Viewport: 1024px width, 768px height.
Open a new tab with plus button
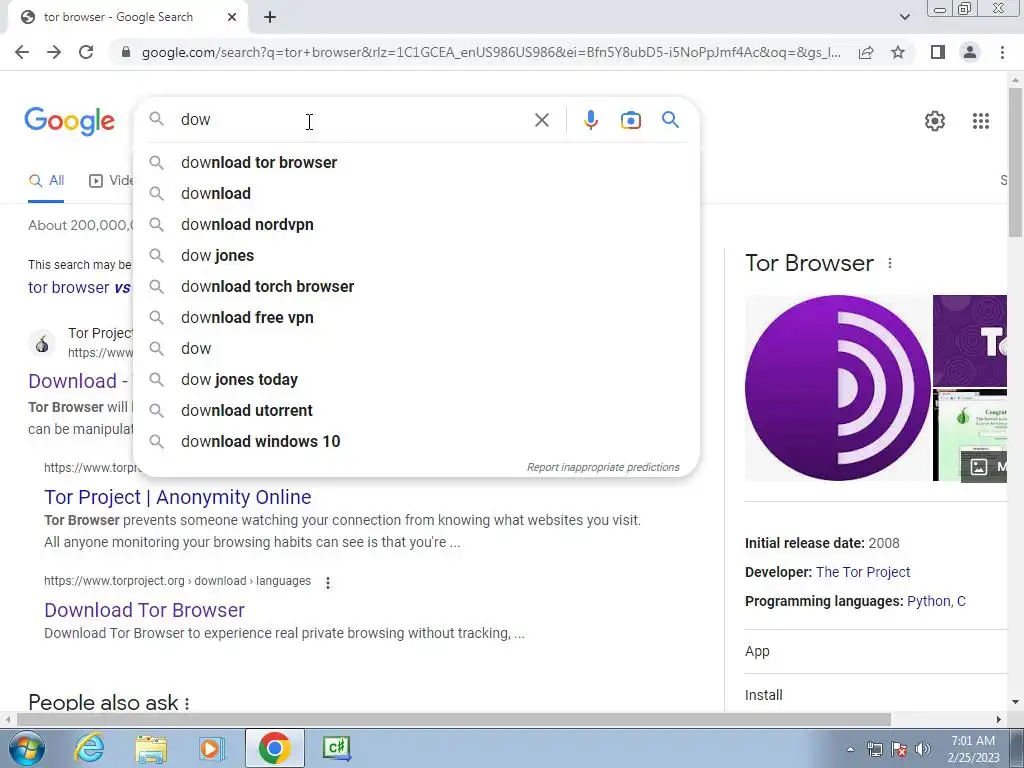270,17
